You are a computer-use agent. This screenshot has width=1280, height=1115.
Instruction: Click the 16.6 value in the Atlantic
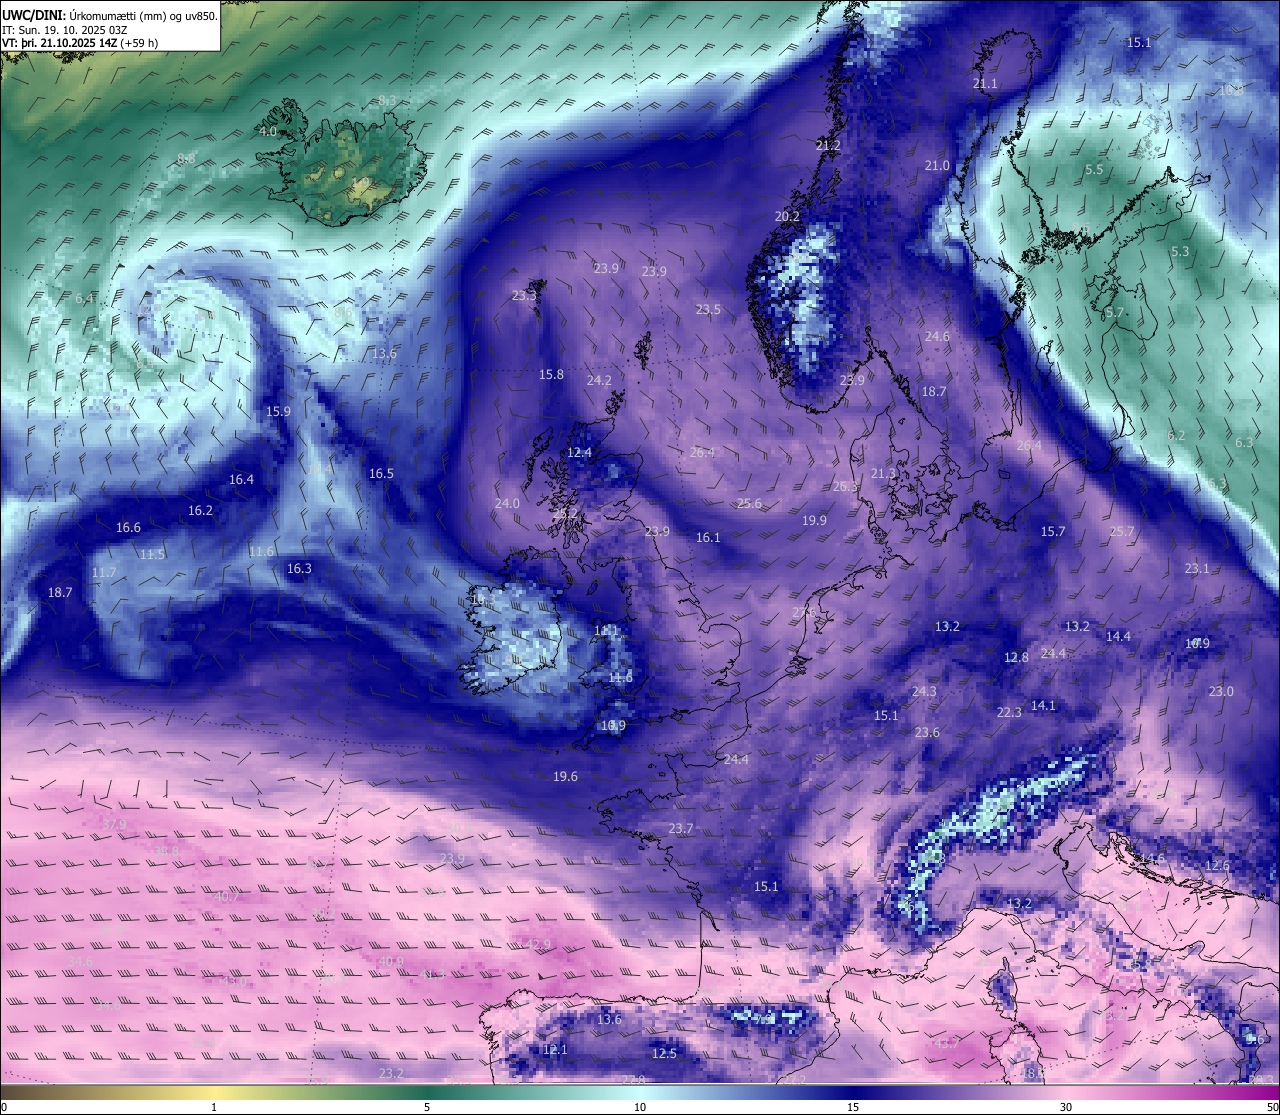pos(128,528)
